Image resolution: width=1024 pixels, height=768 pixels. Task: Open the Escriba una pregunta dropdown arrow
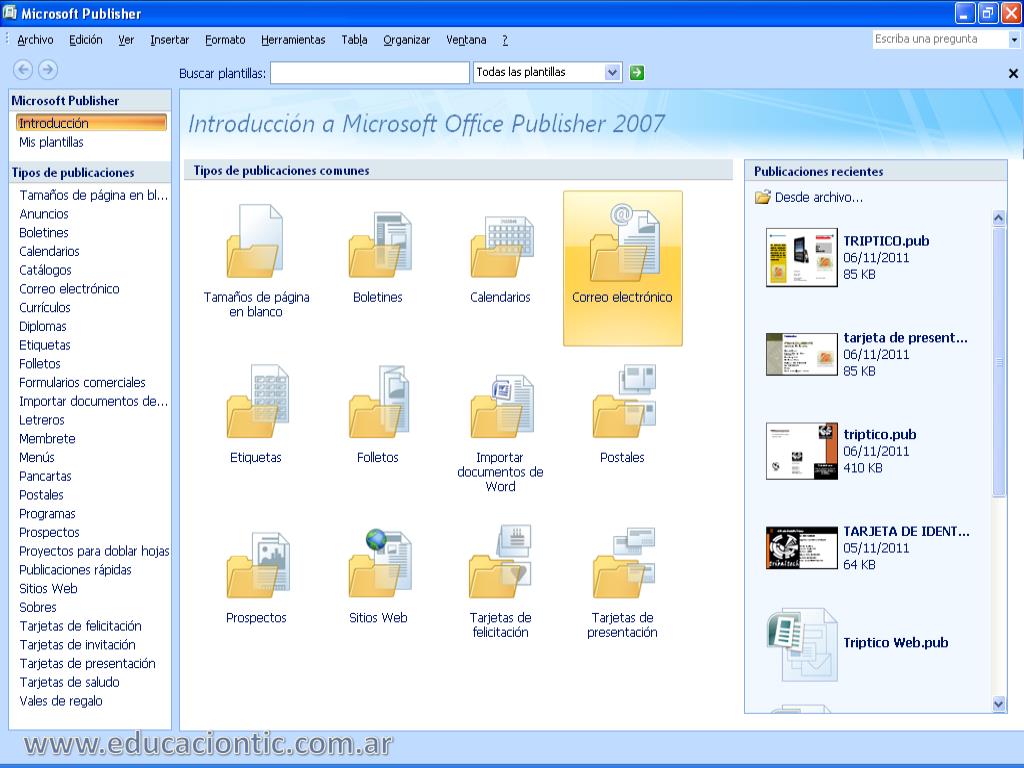pos(1015,40)
